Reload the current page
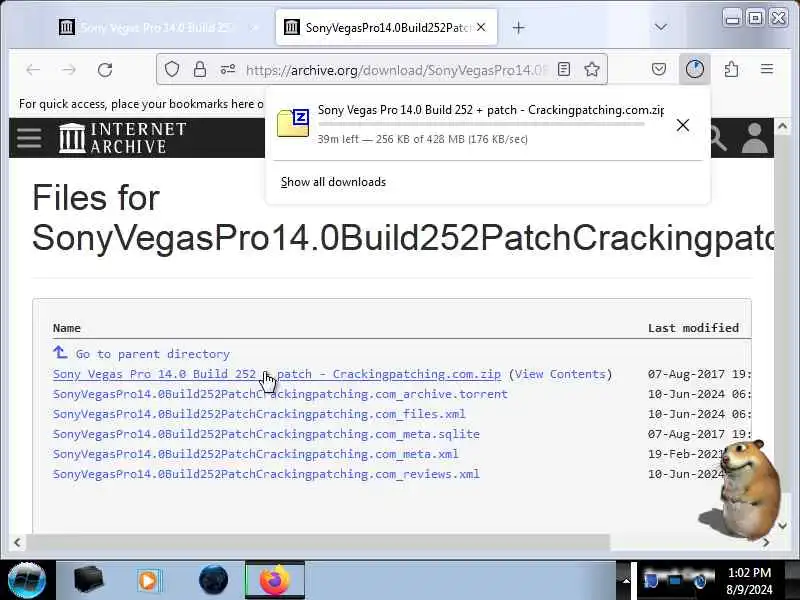Screen dimensions: 800x600 click(x=105, y=69)
